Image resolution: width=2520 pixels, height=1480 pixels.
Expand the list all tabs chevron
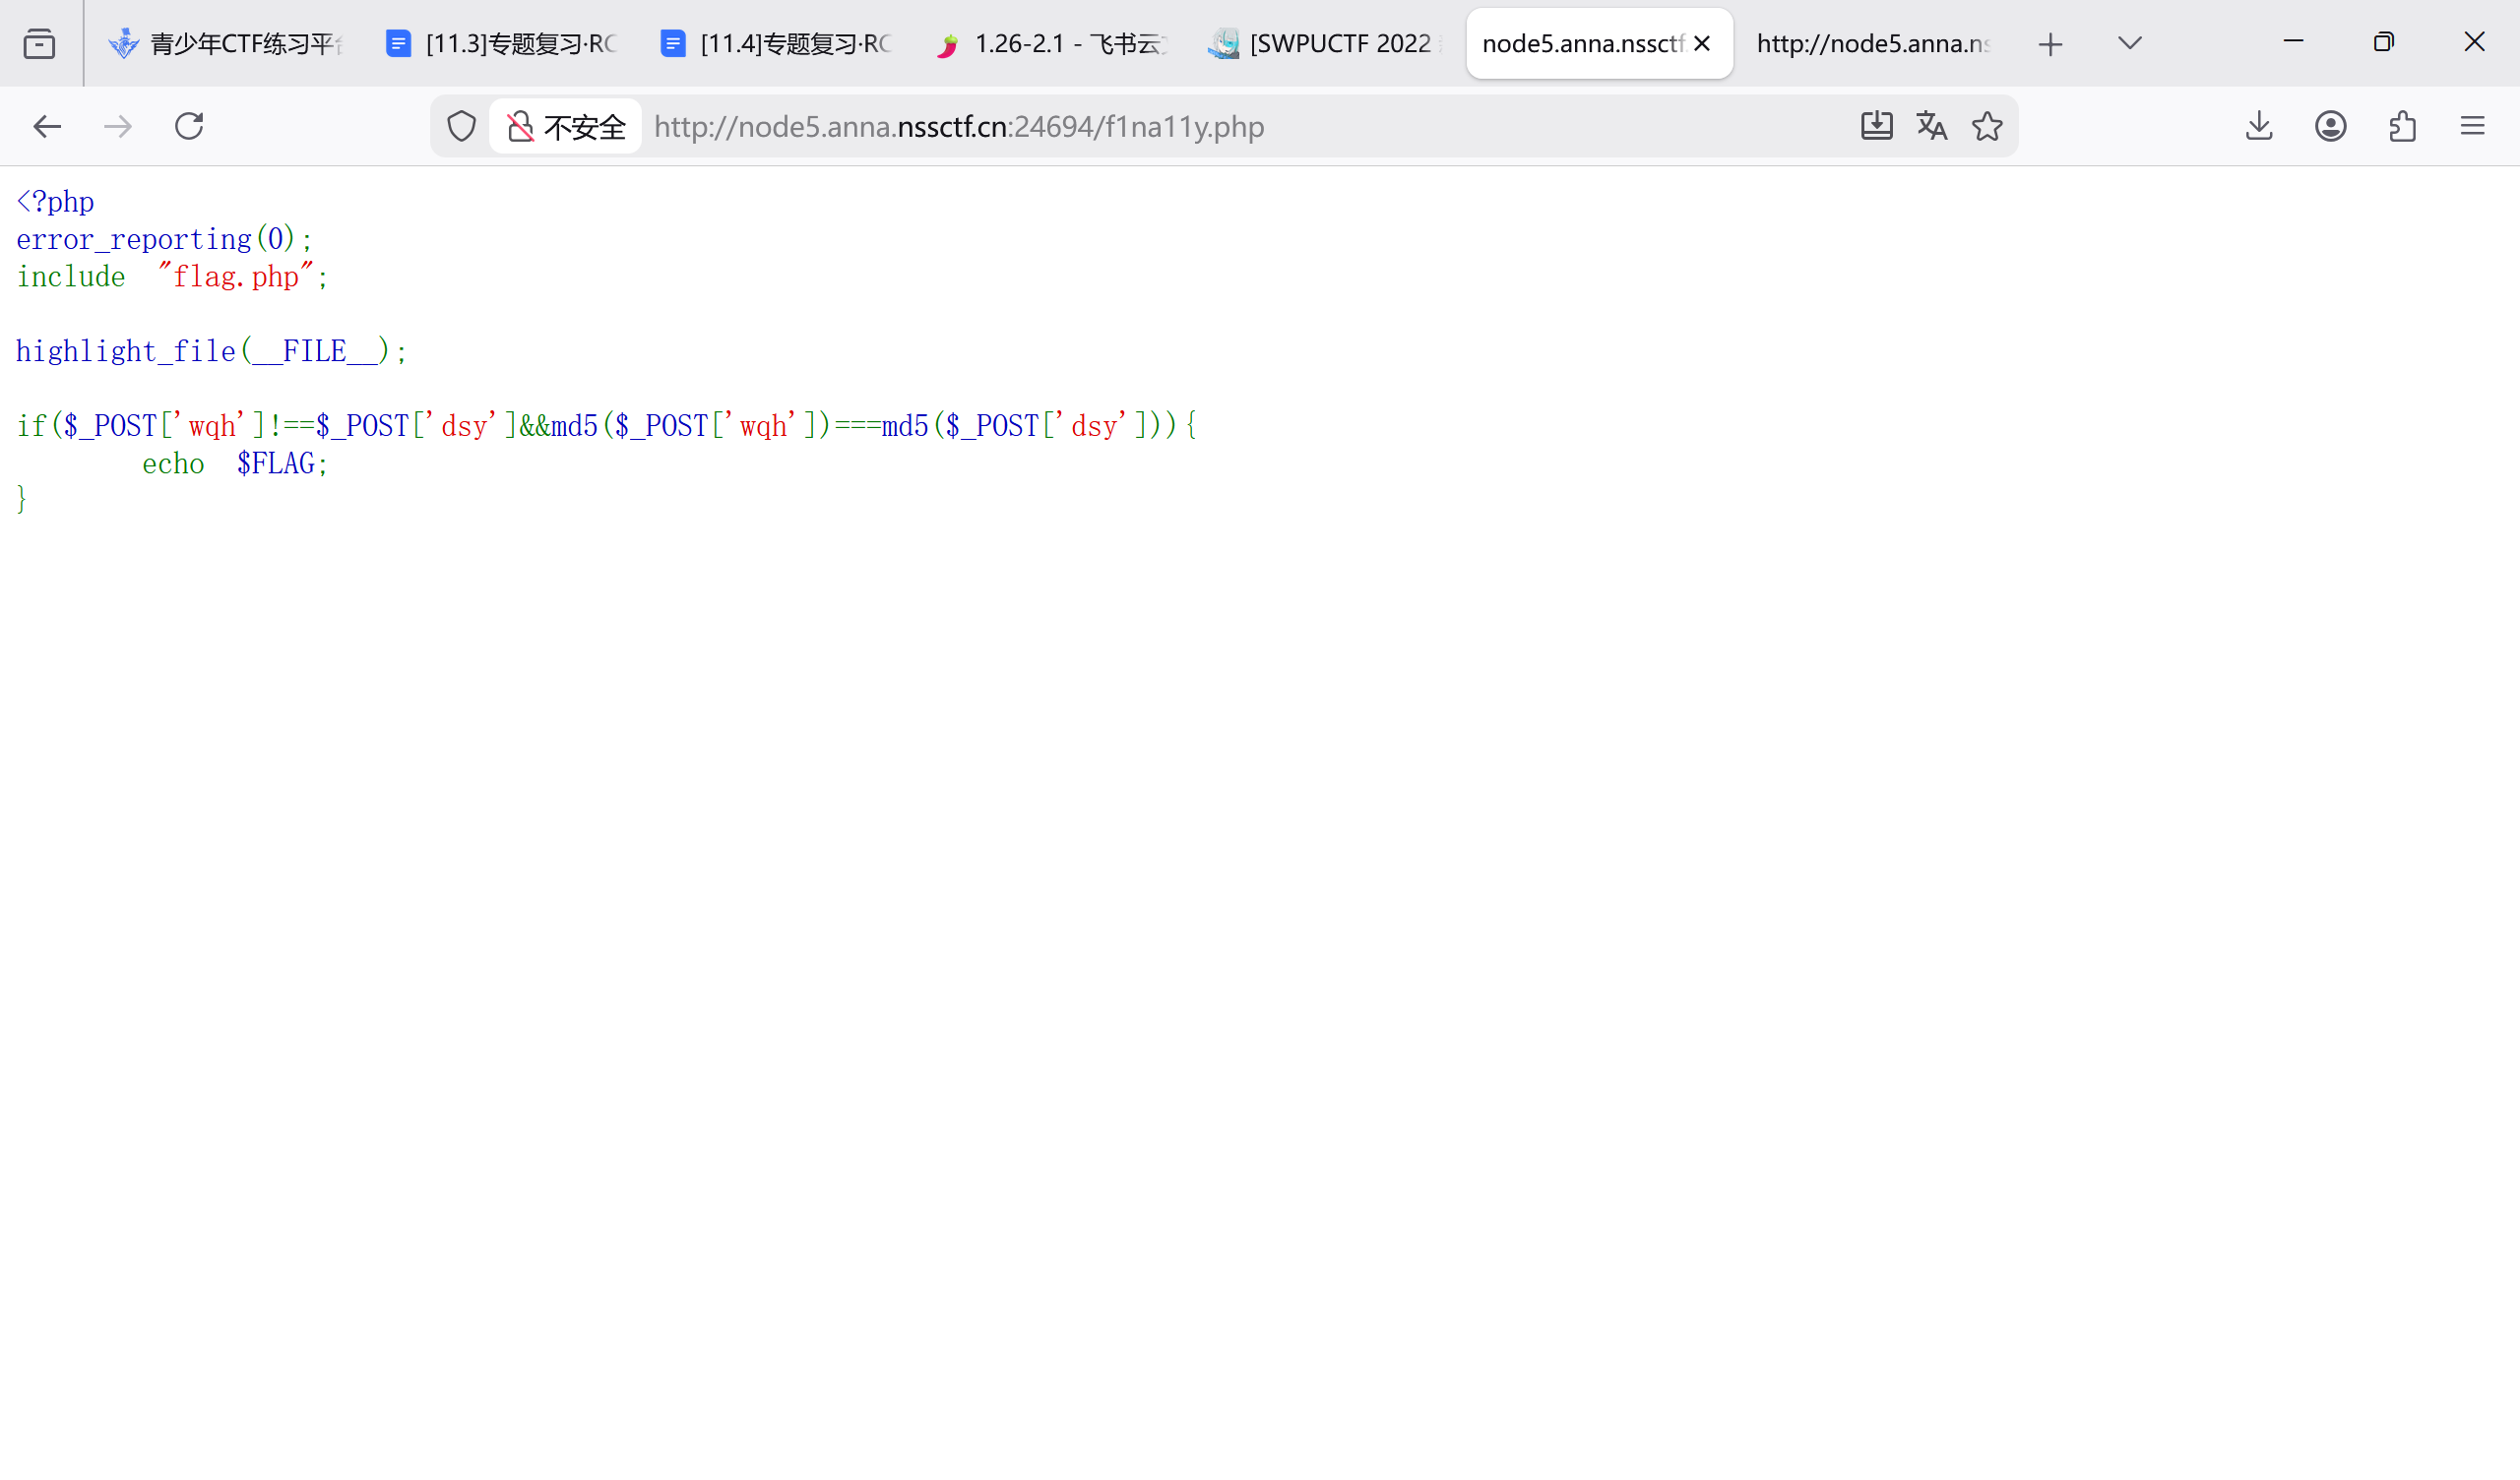[2130, 43]
